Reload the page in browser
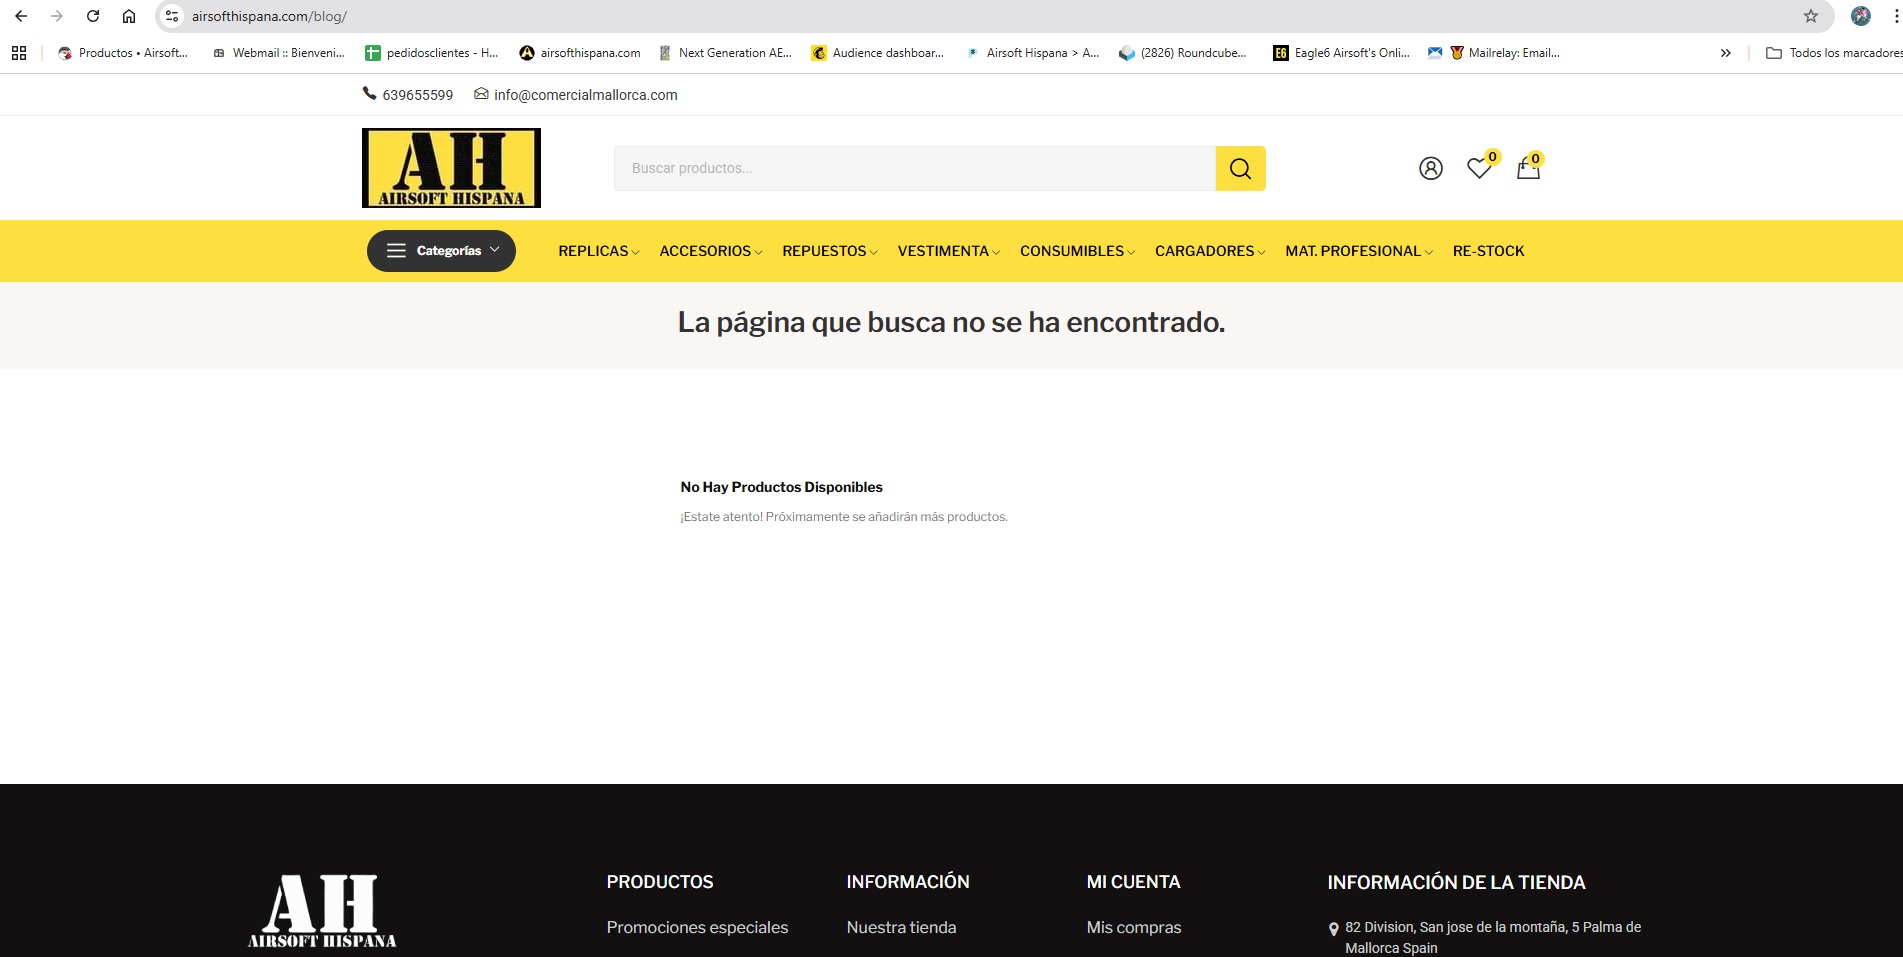This screenshot has width=1903, height=957. coord(93,16)
